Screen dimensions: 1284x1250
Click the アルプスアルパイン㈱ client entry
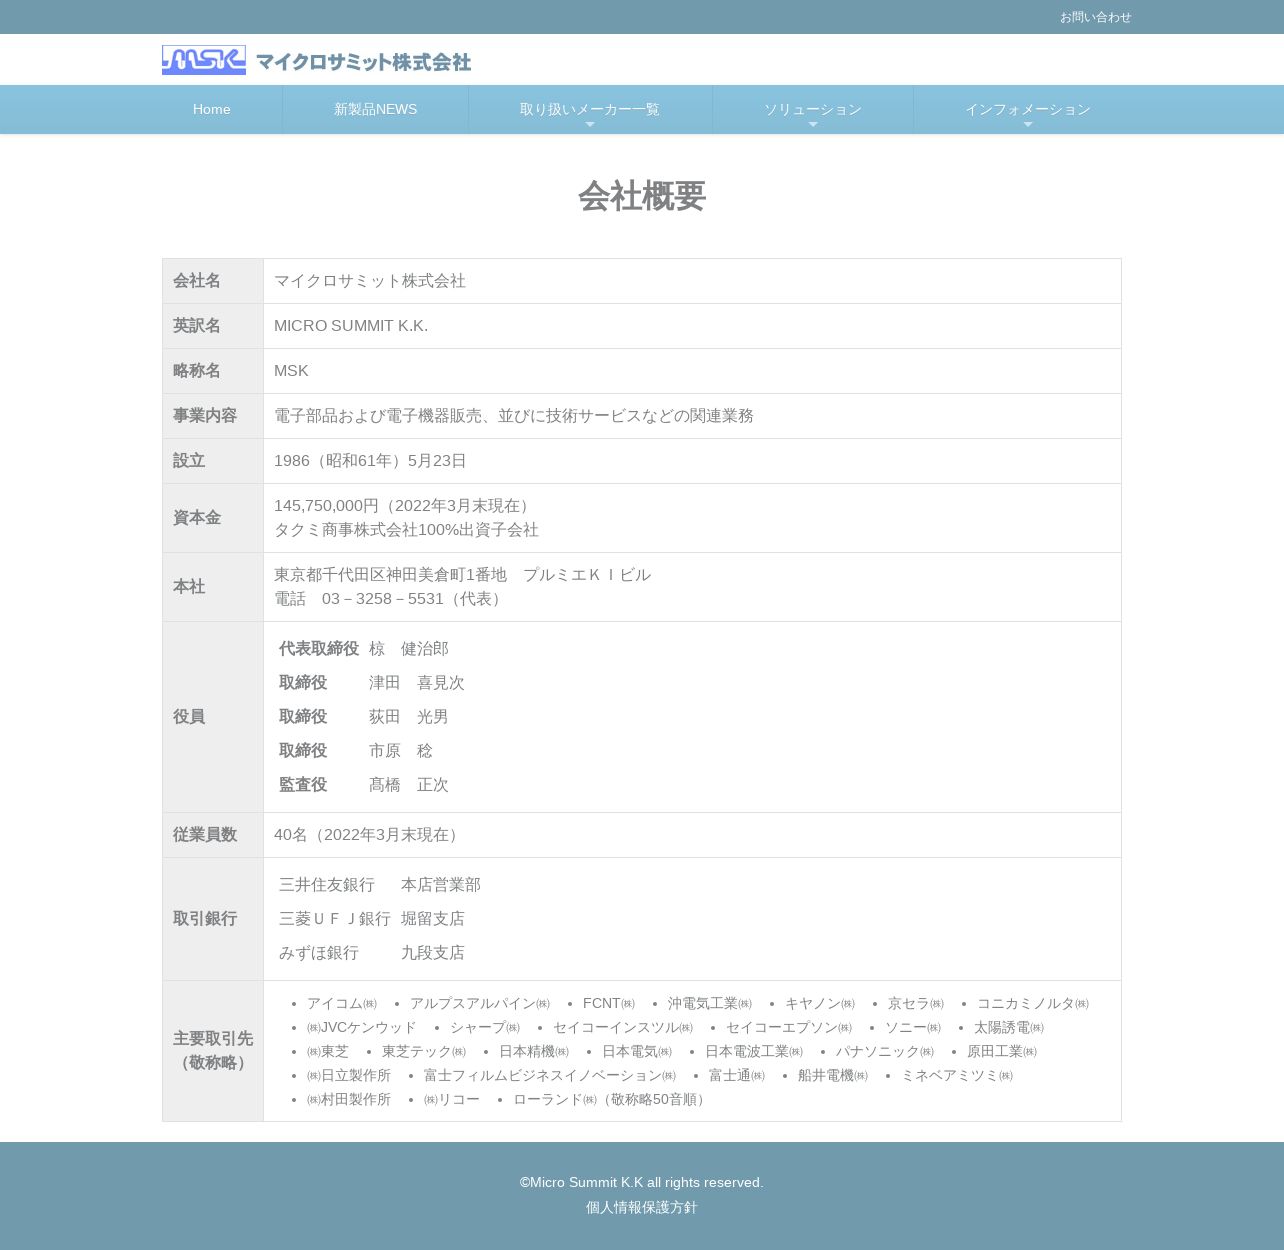click(x=480, y=1003)
